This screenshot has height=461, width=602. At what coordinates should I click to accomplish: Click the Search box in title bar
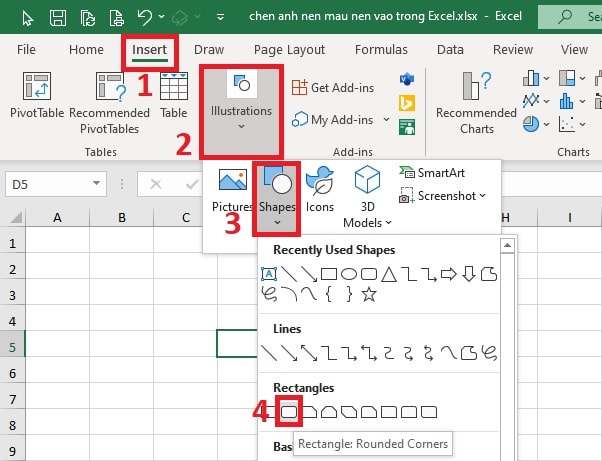[x=570, y=17]
